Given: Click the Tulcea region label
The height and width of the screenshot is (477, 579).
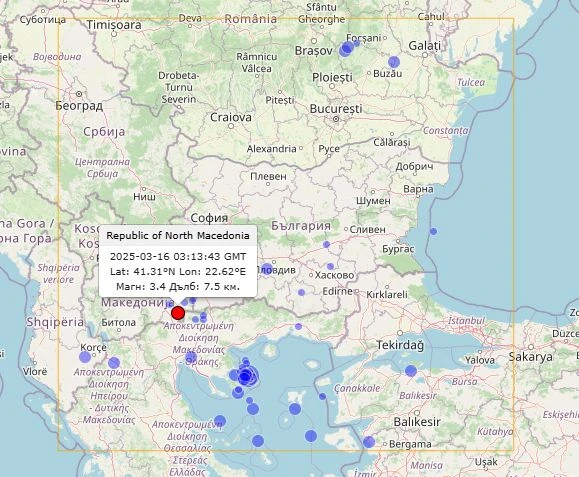Looking at the screenshot, I should 471,82.
